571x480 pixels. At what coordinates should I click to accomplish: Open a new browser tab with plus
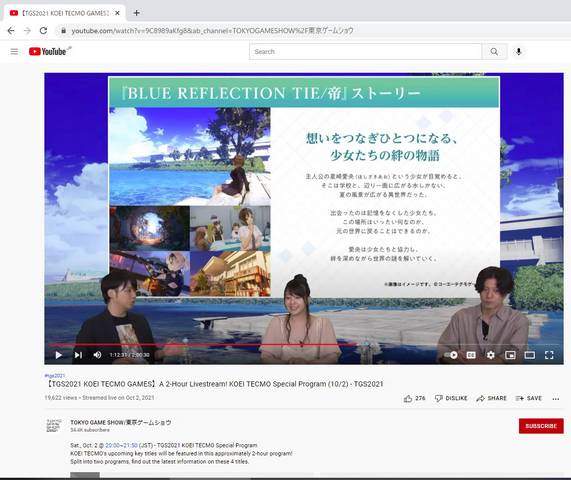(x=137, y=13)
